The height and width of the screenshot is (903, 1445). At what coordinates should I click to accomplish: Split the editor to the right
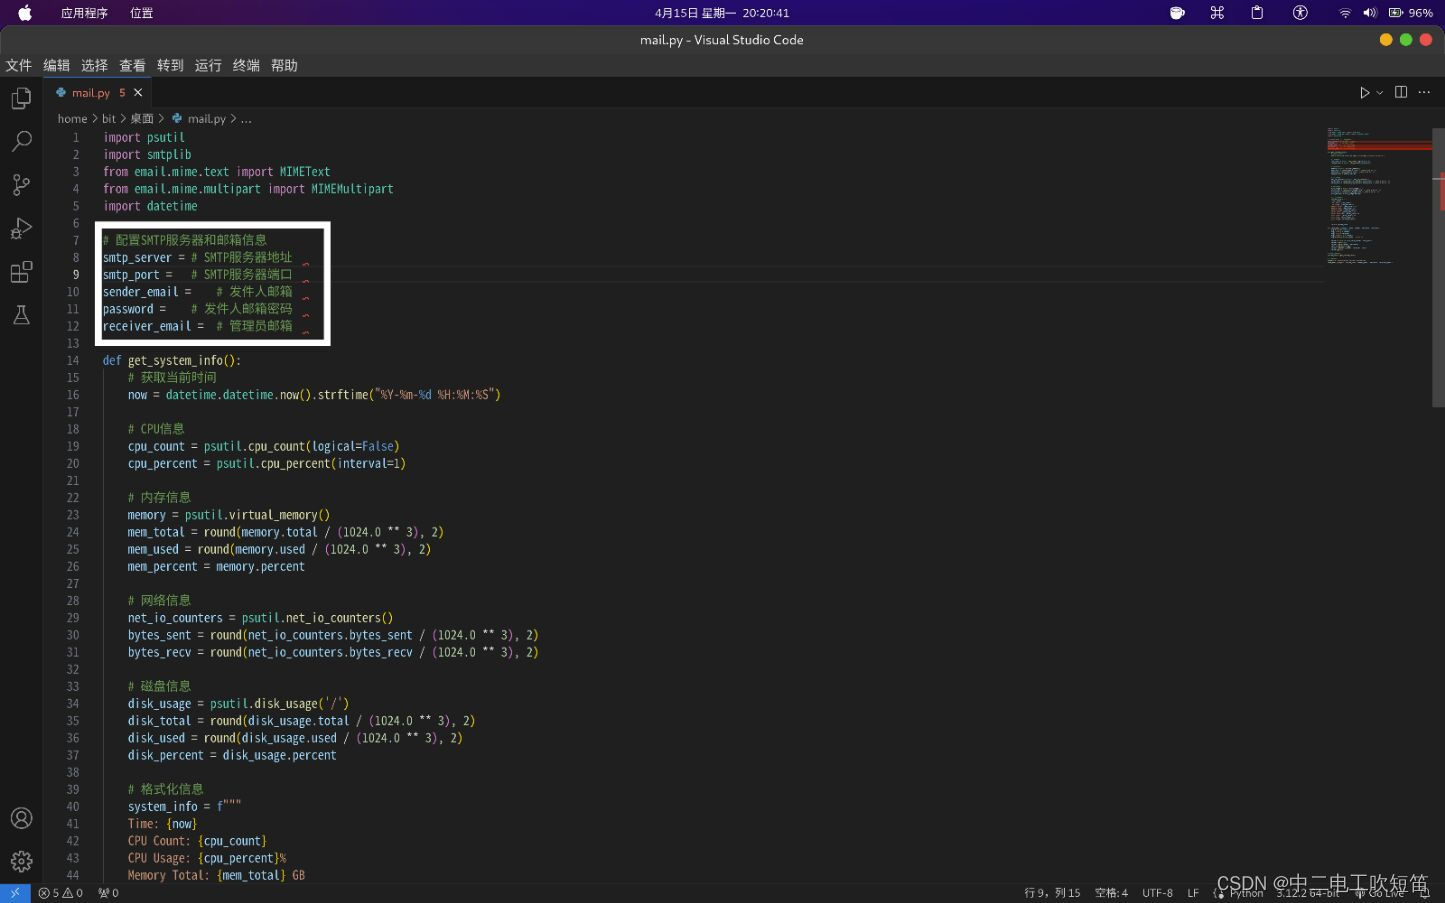[1401, 92]
